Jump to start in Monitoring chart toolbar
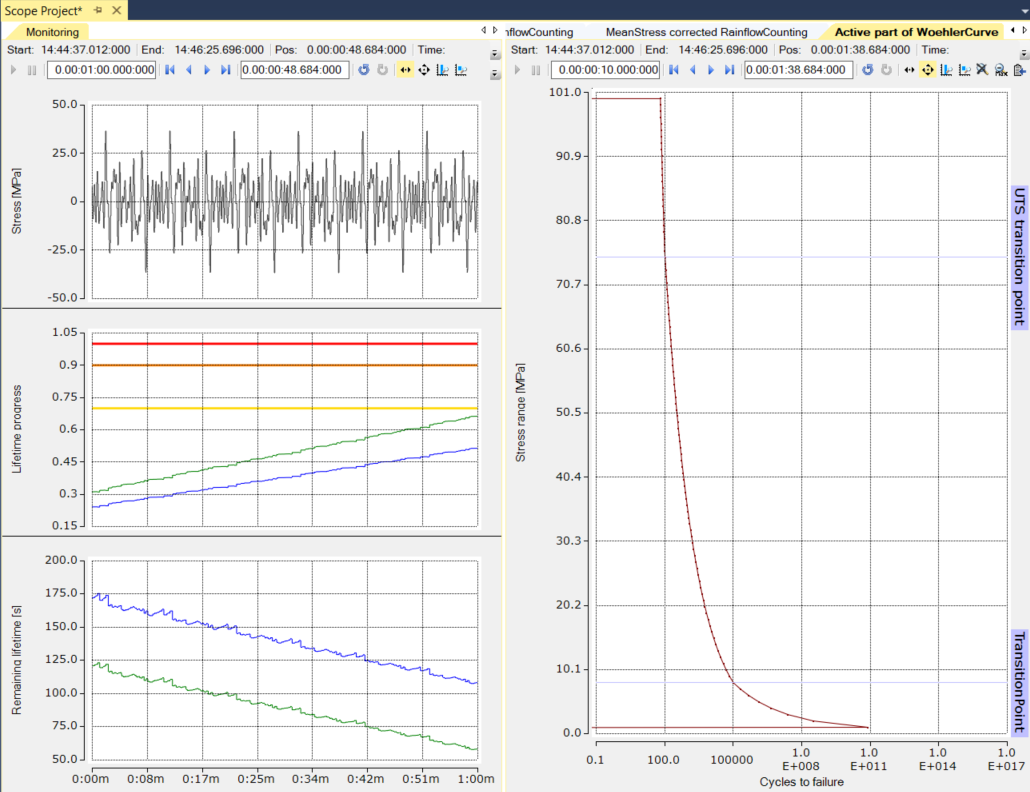This screenshot has height=792, width=1030. (170, 70)
